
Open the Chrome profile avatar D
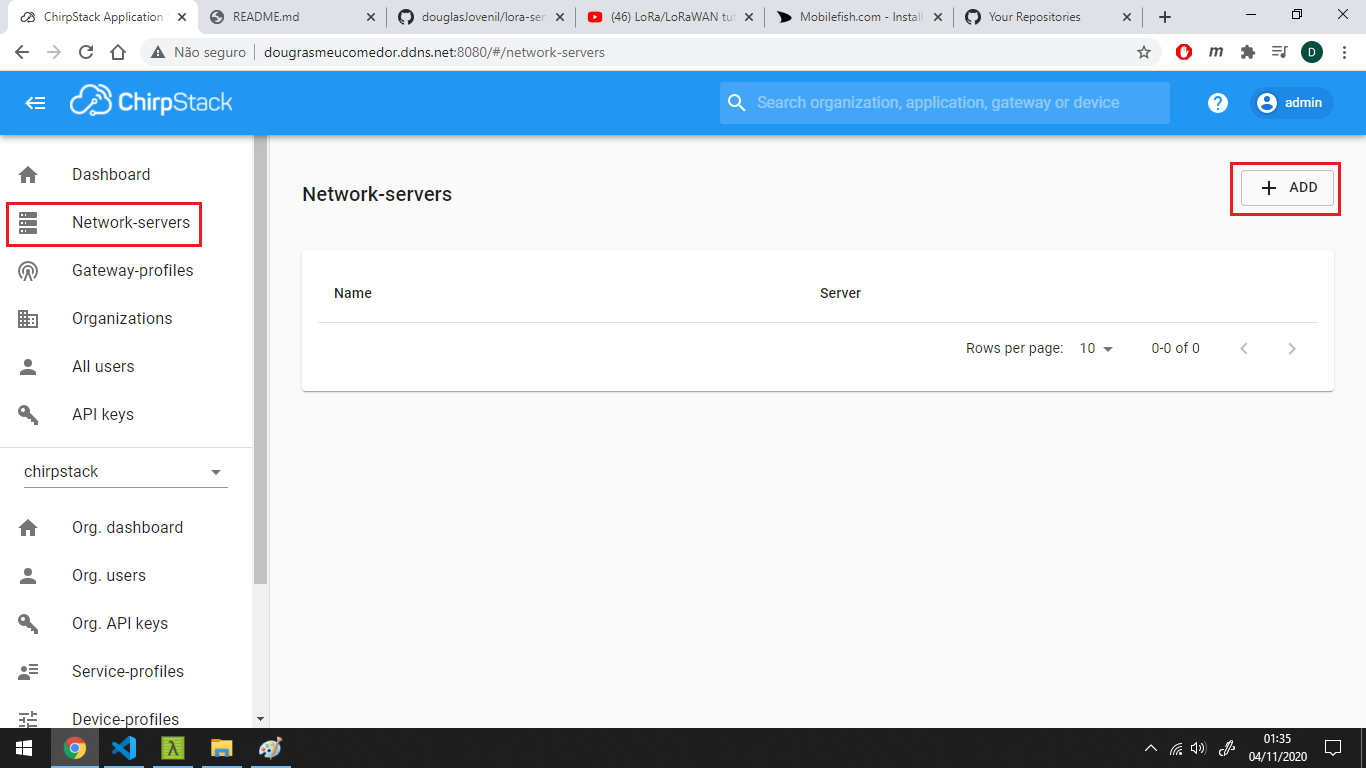click(x=1312, y=52)
